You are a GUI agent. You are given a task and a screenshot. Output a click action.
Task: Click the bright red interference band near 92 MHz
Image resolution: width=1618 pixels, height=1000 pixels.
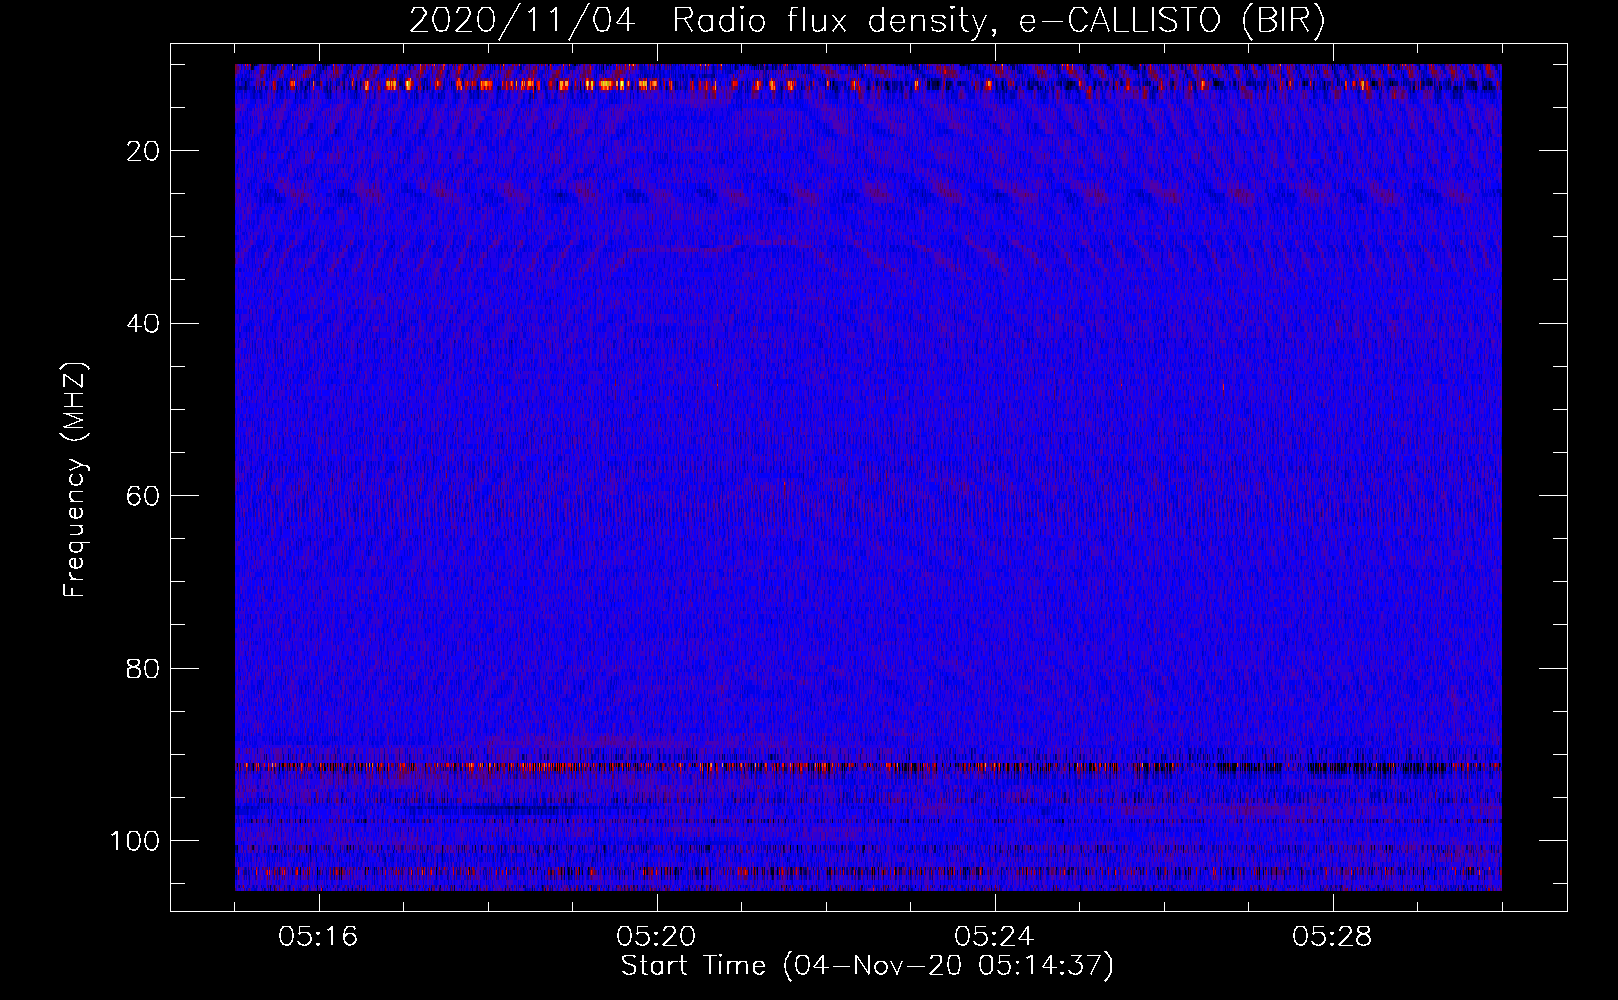(868, 768)
